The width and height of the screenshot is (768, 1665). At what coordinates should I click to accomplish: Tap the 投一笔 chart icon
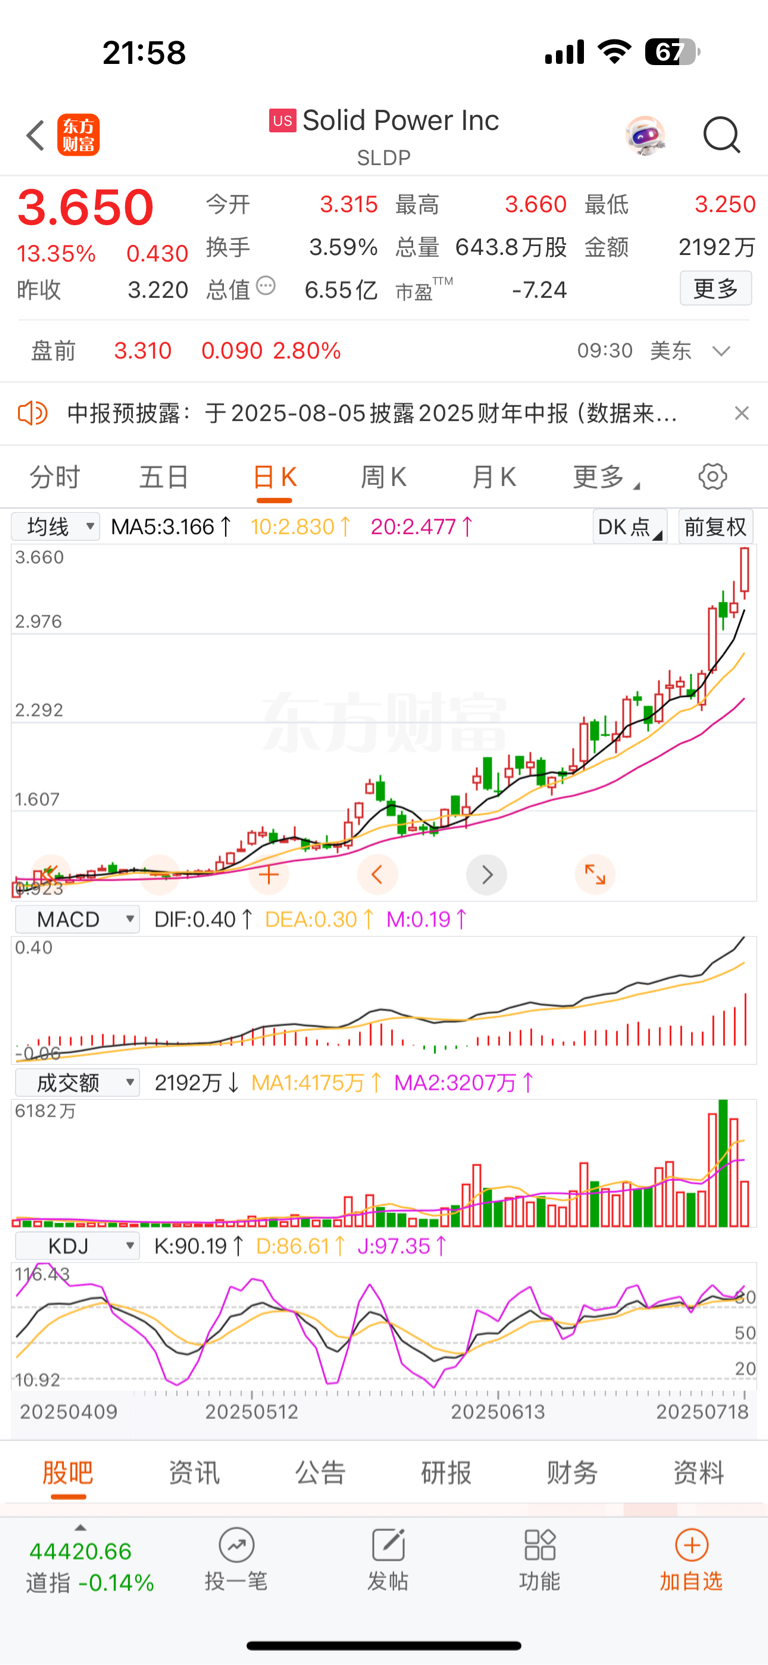[236, 1545]
